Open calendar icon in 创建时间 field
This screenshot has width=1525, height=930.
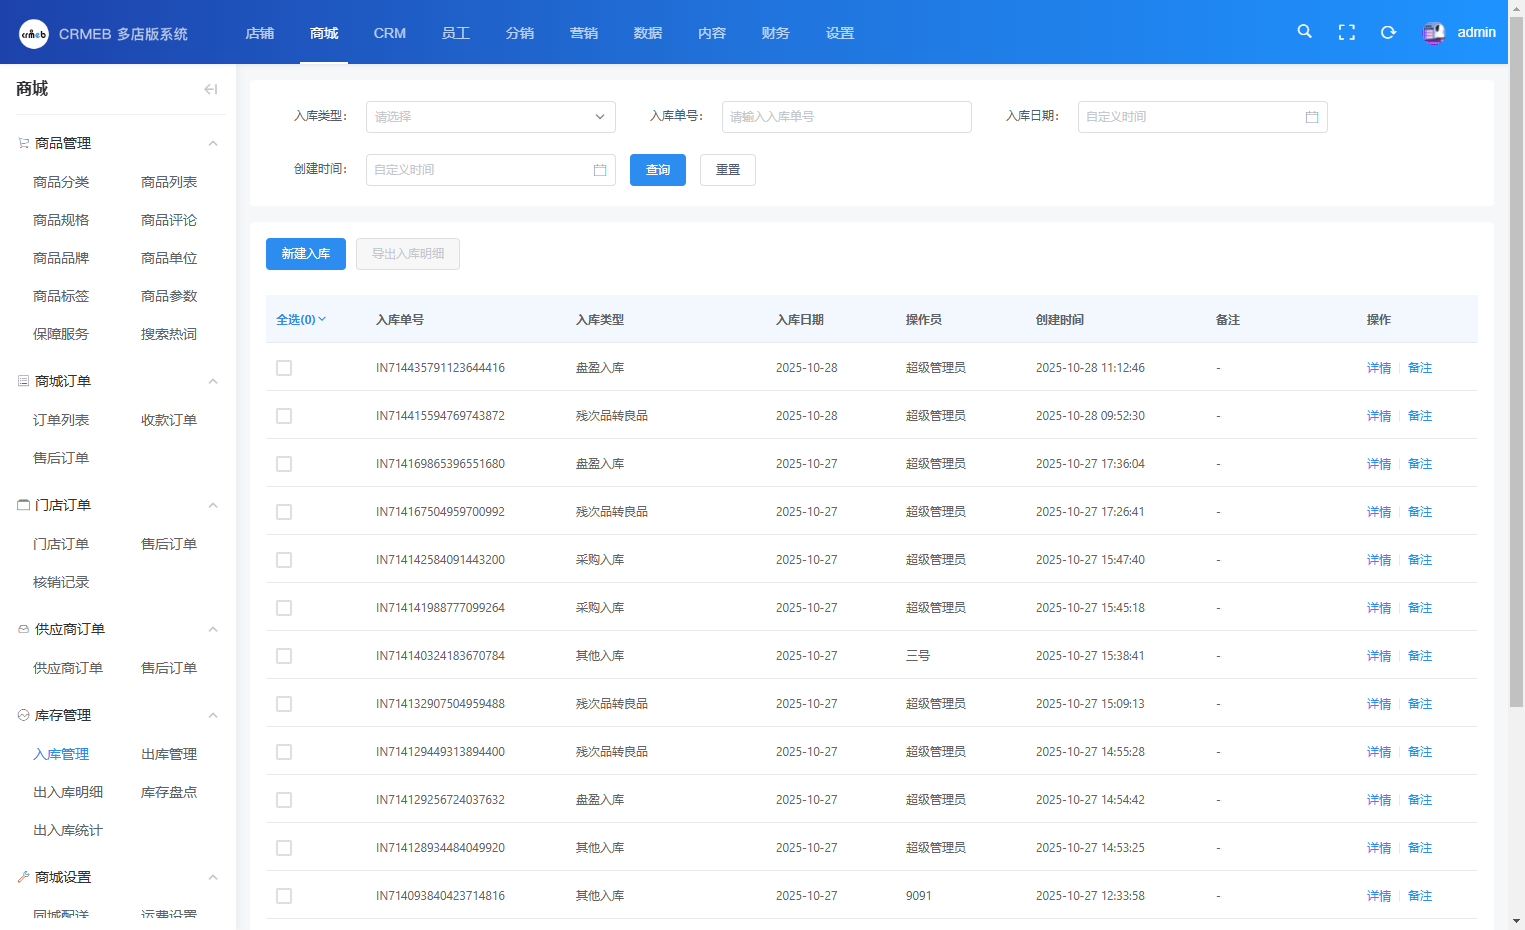click(x=599, y=170)
